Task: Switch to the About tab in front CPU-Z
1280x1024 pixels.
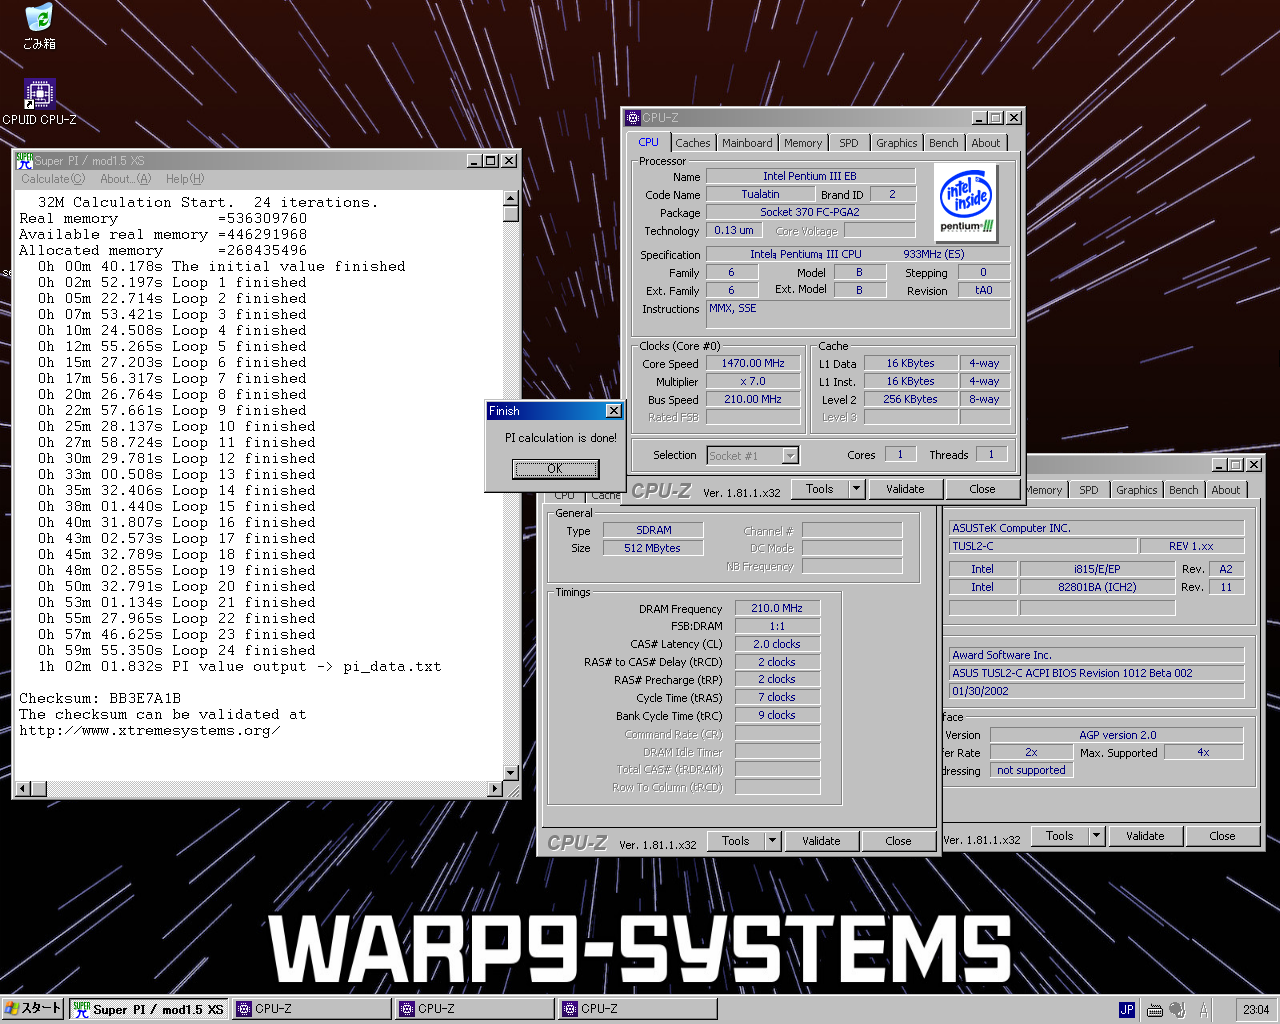Action: [x=986, y=143]
